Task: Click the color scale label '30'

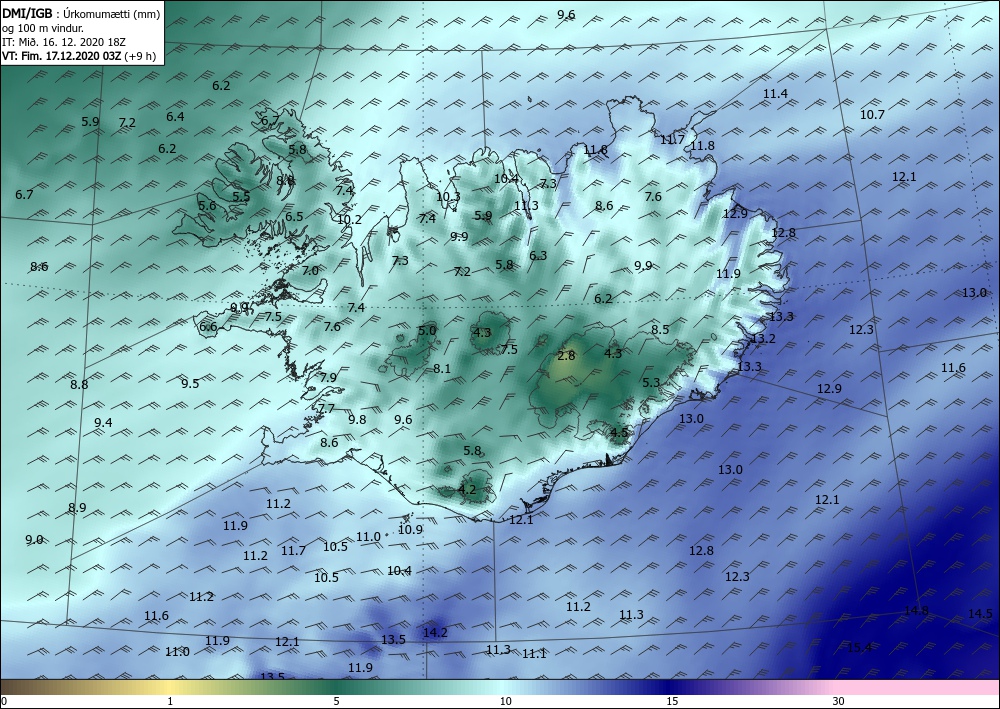Action: [x=838, y=701]
